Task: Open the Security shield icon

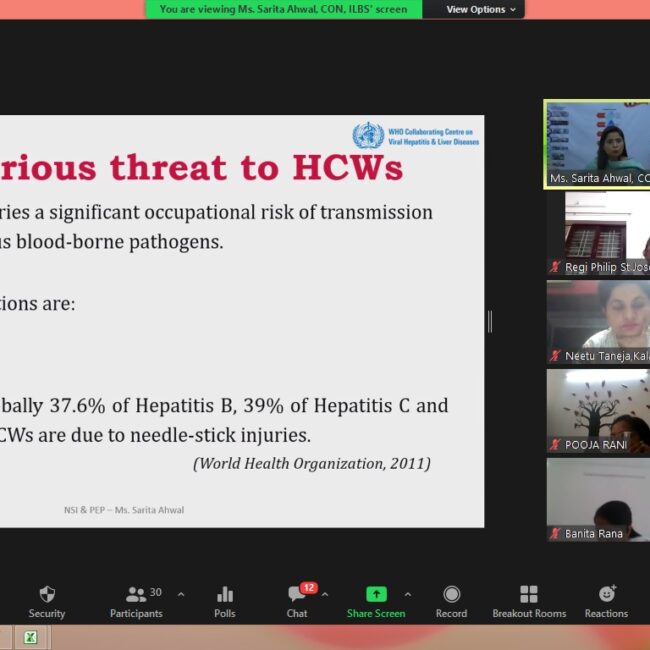Action: pos(46,595)
